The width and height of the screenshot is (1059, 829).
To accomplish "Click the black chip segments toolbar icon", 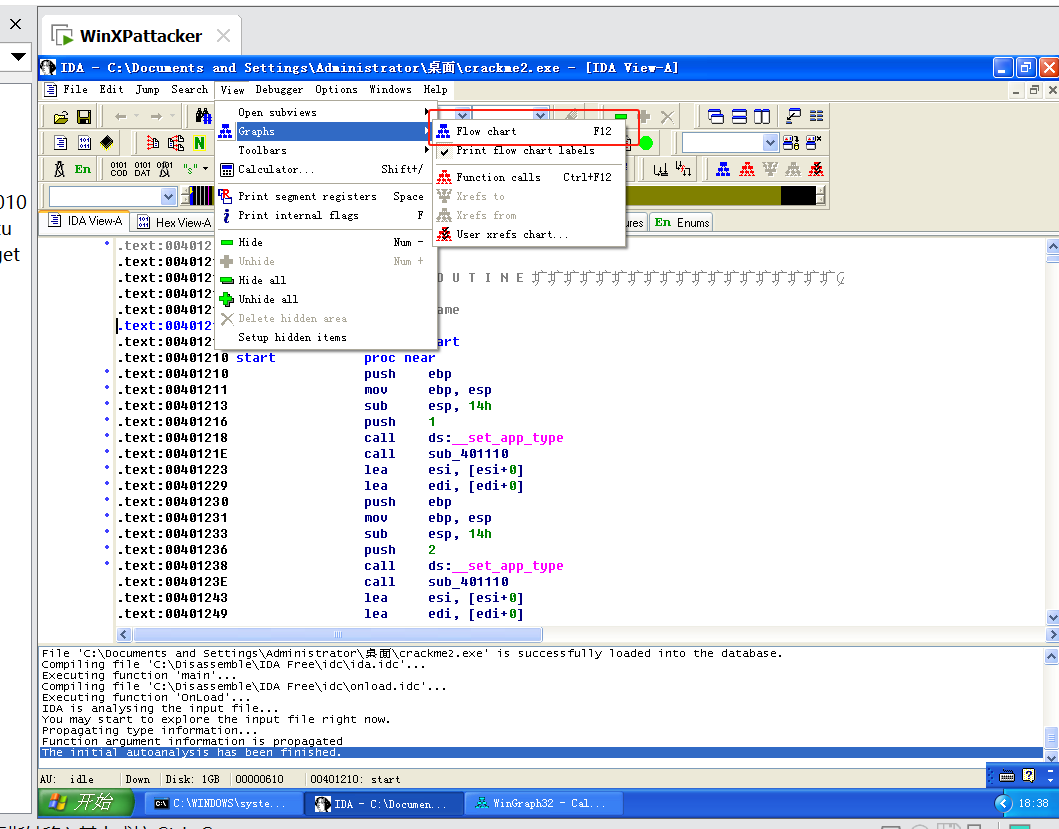I will tap(107, 143).
